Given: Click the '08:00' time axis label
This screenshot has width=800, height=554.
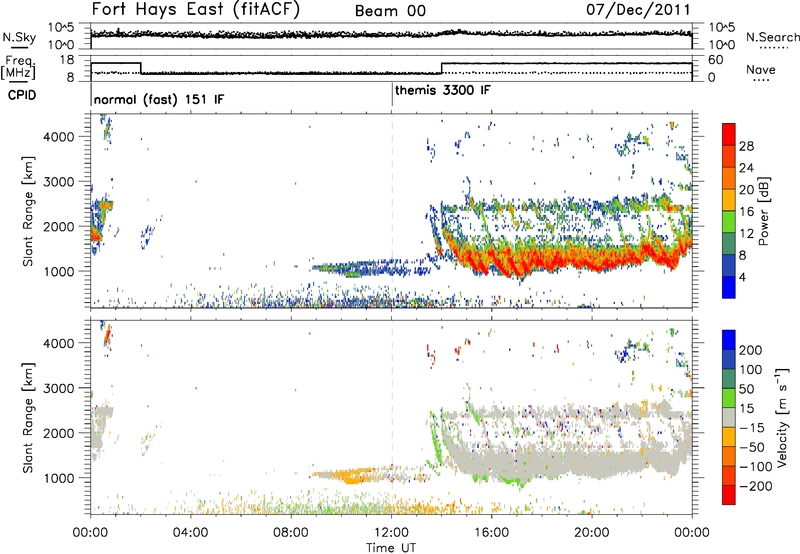Looking at the screenshot, I should pos(291,533).
